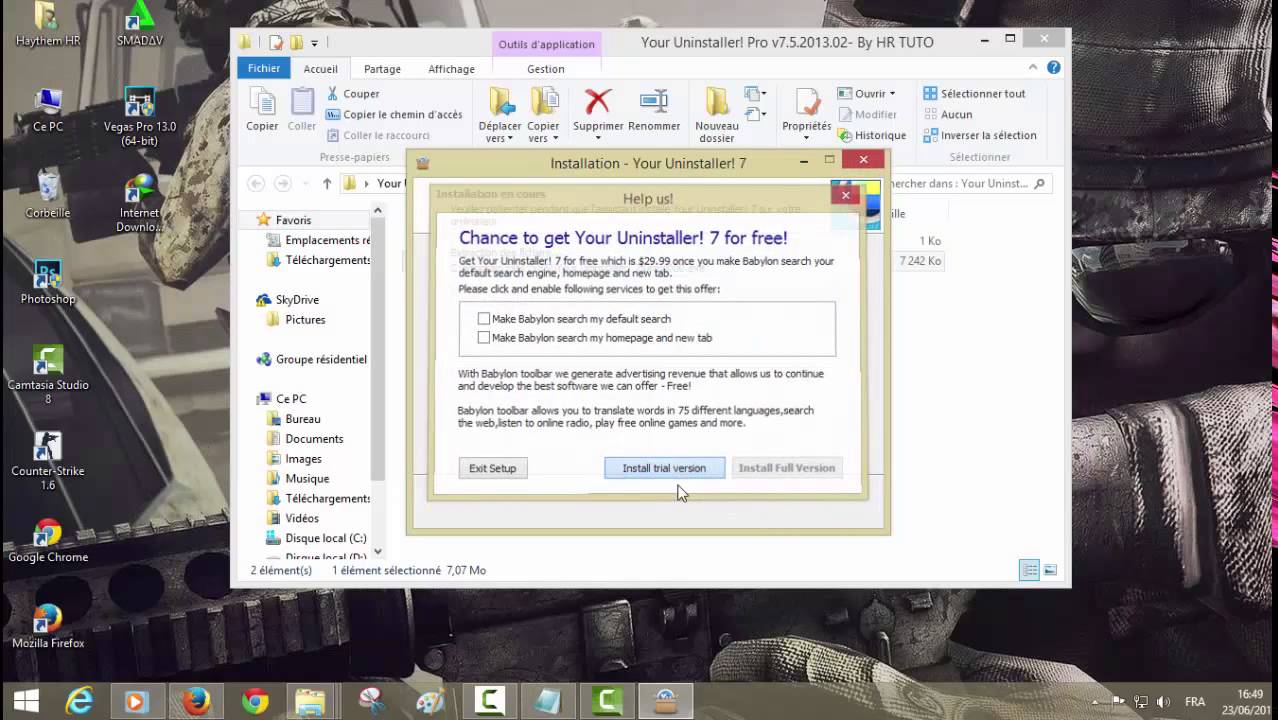Select SkyDrive in navigation pane
This screenshot has height=720, width=1278.
coord(297,300)
